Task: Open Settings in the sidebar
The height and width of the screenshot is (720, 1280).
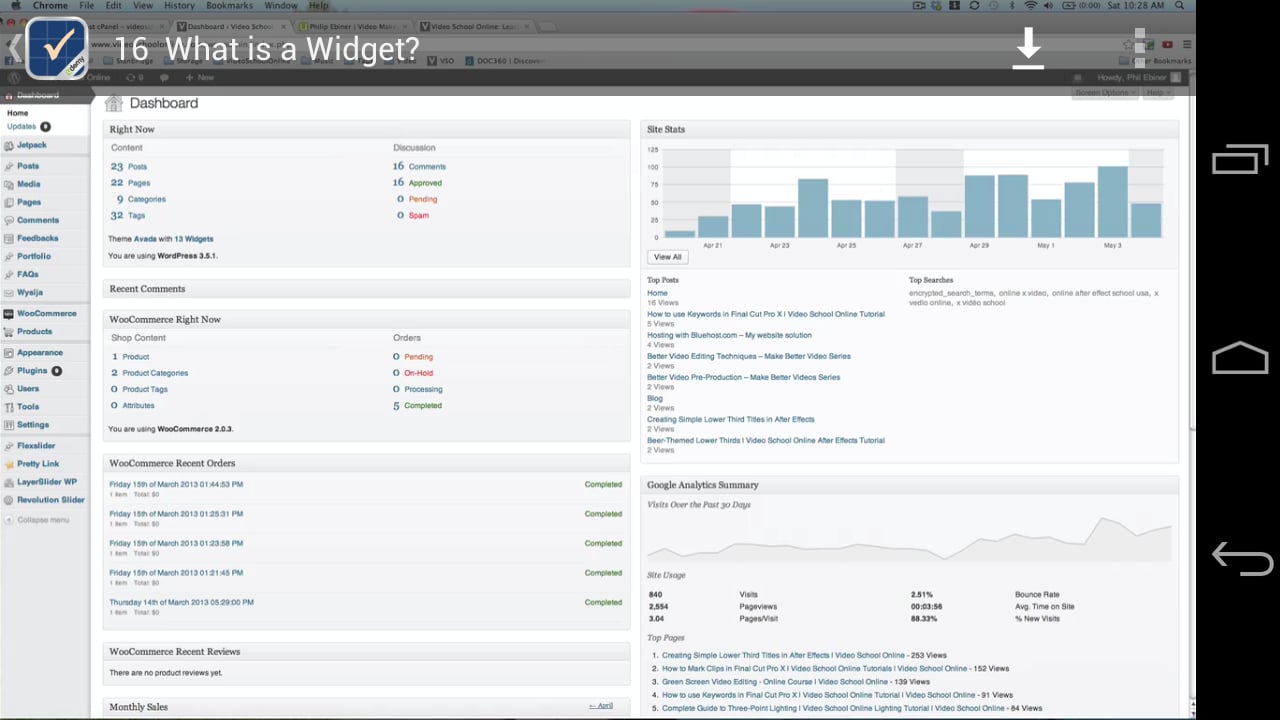Action: [33, 424]
